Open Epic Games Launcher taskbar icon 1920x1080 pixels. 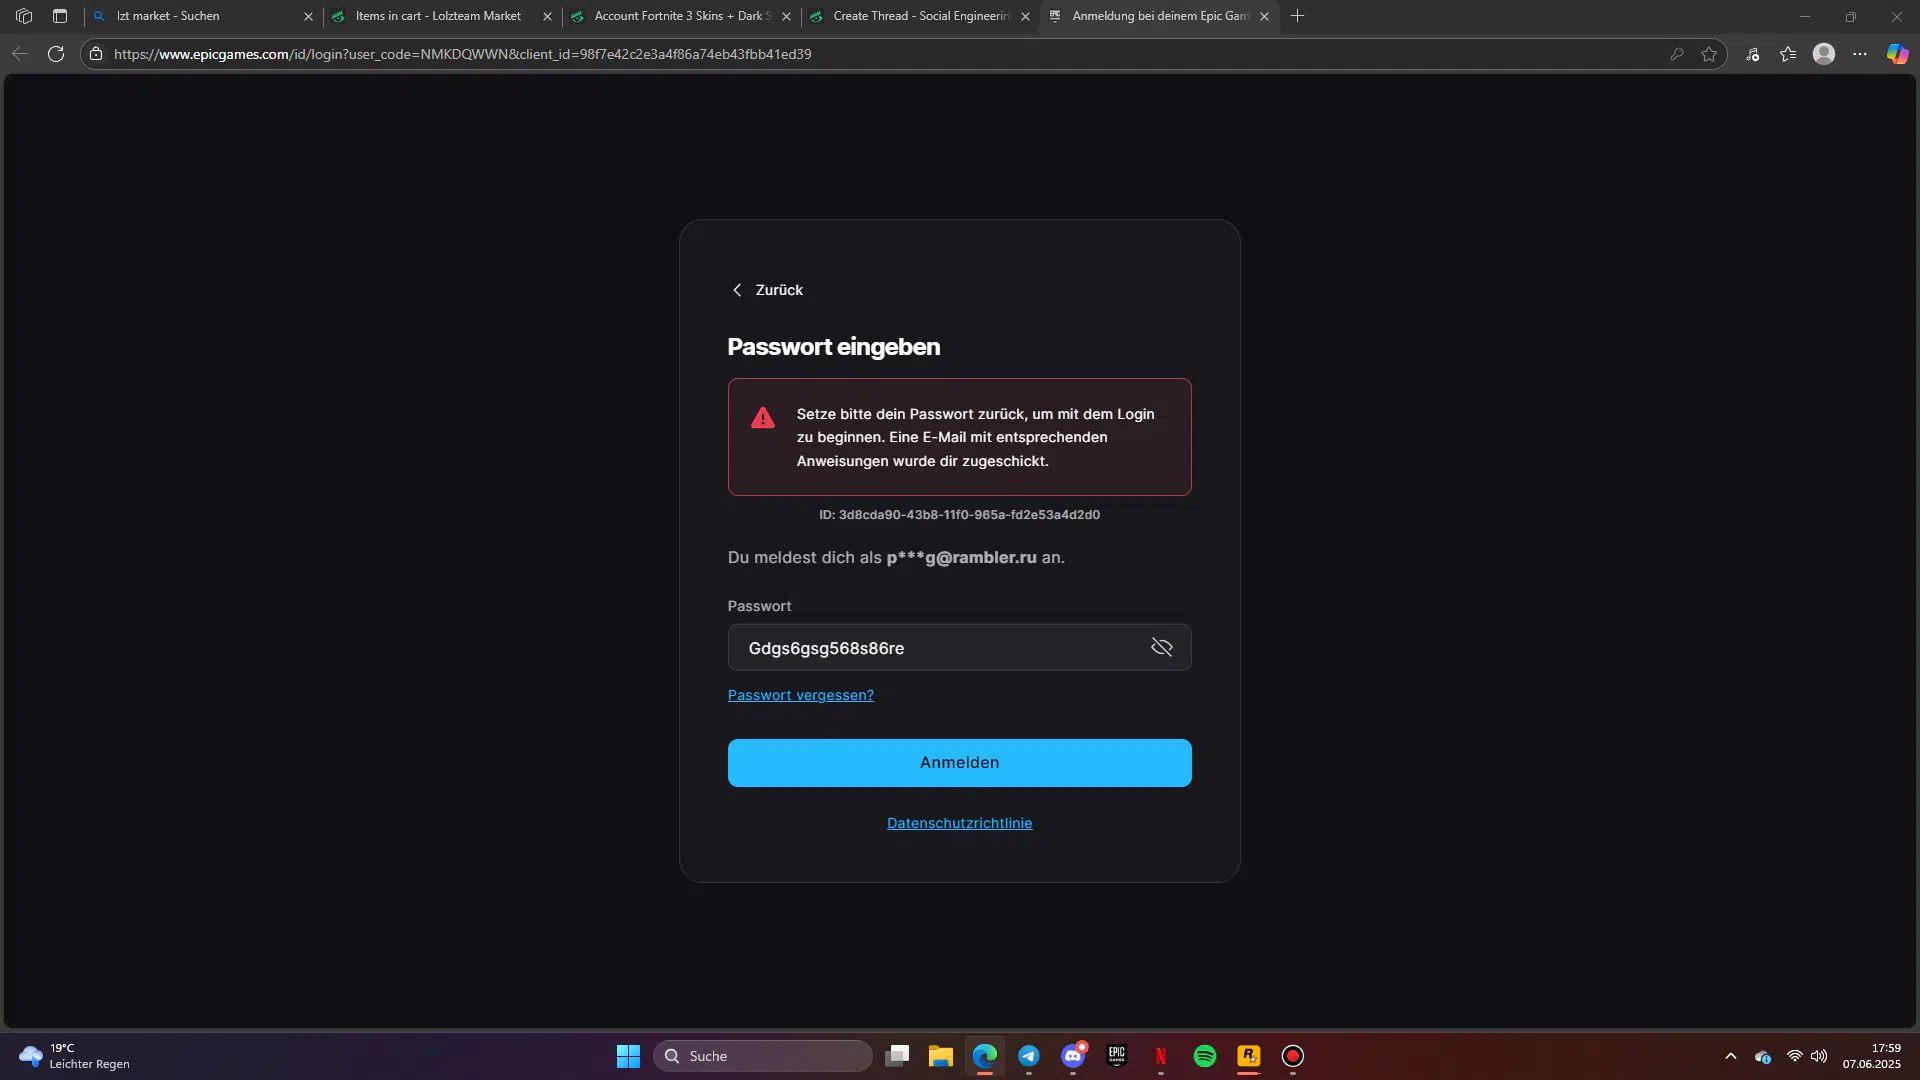tap(1117, 1056)
